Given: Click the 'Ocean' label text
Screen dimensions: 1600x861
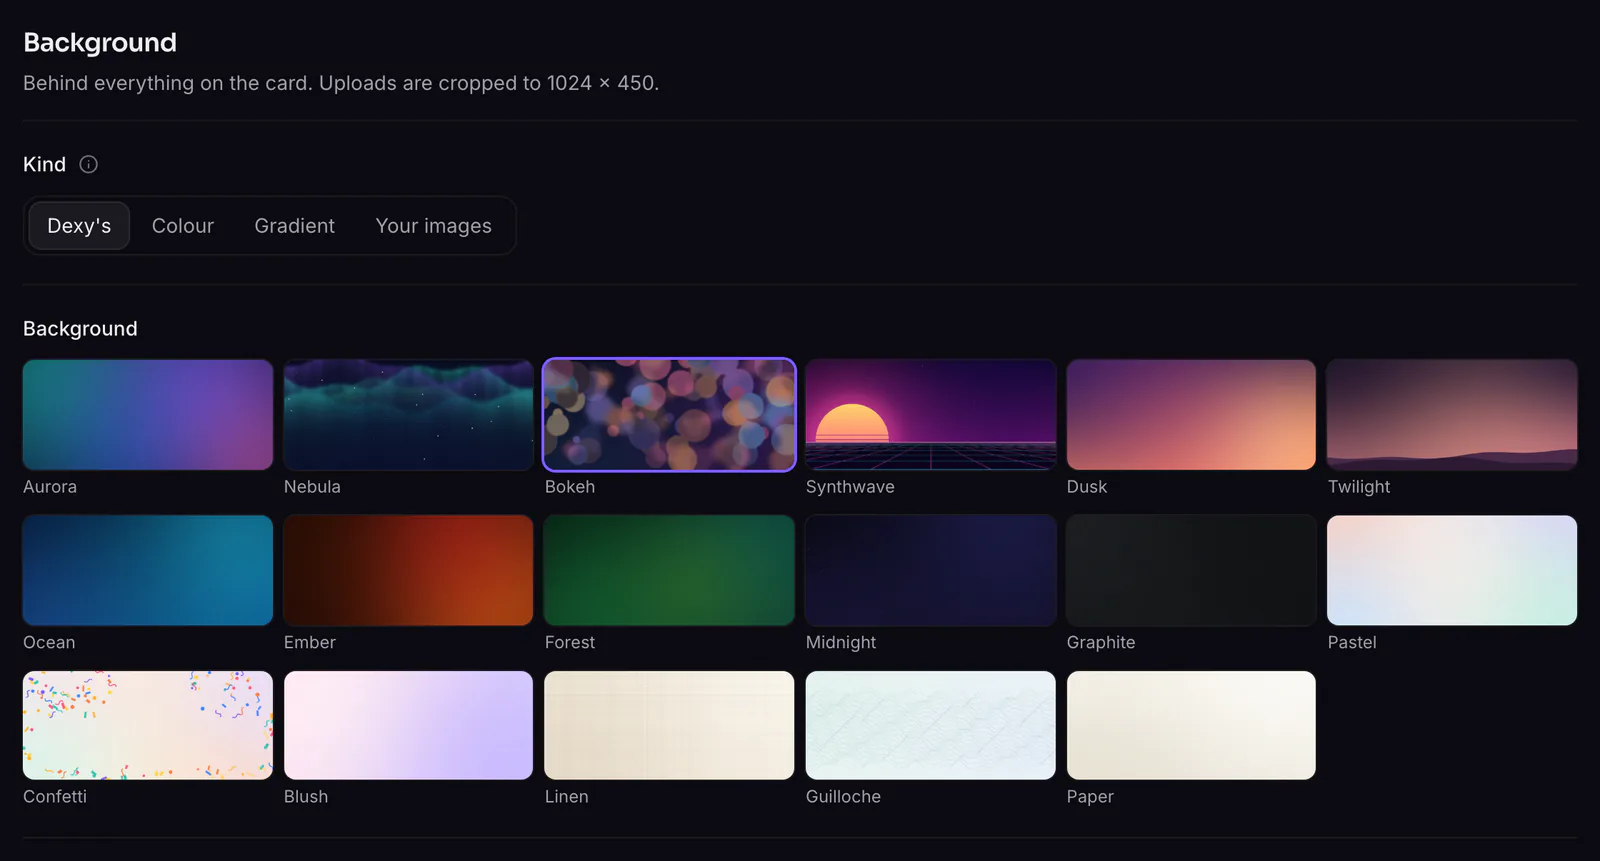Looking at the screenshot, I should click(x=49, y=642).
